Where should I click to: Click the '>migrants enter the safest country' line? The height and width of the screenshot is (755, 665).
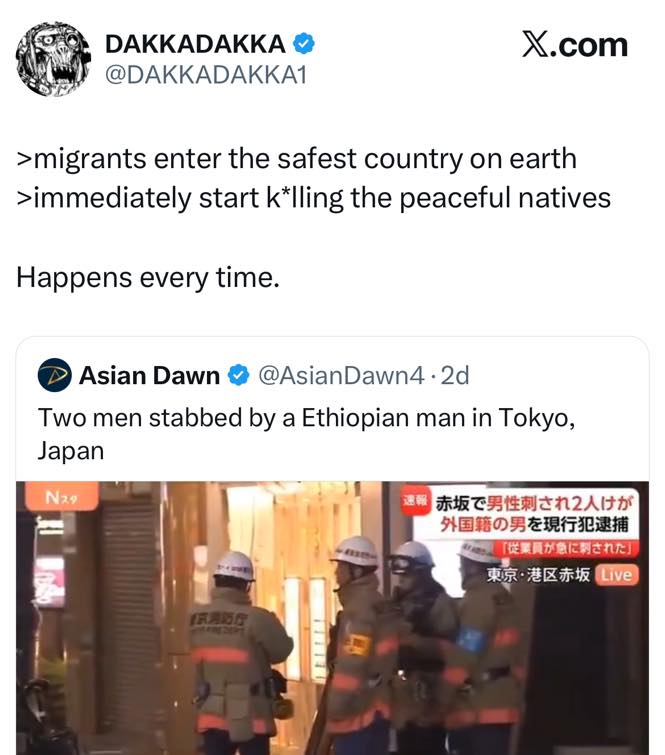point(297,159)
